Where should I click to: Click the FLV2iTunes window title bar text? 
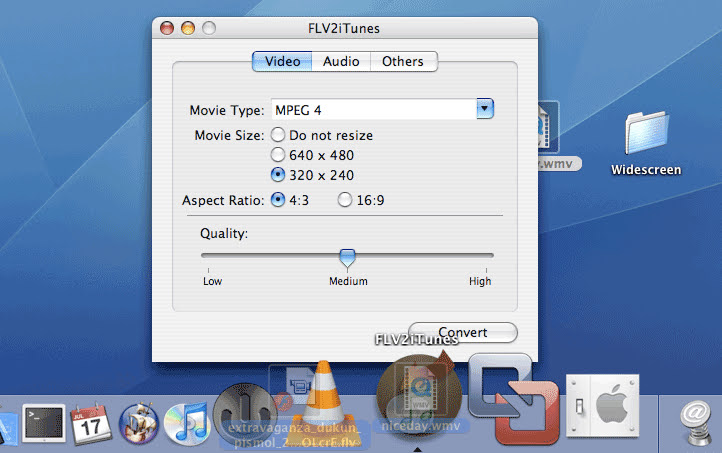pyautogui.click(x=344, y=29)
